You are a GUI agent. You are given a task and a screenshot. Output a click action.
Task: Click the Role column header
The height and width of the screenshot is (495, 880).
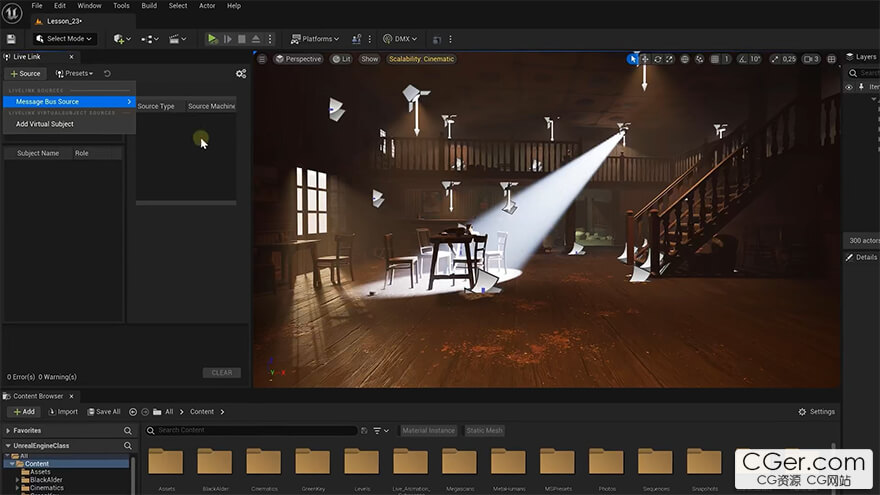click(x=82, y=153)
